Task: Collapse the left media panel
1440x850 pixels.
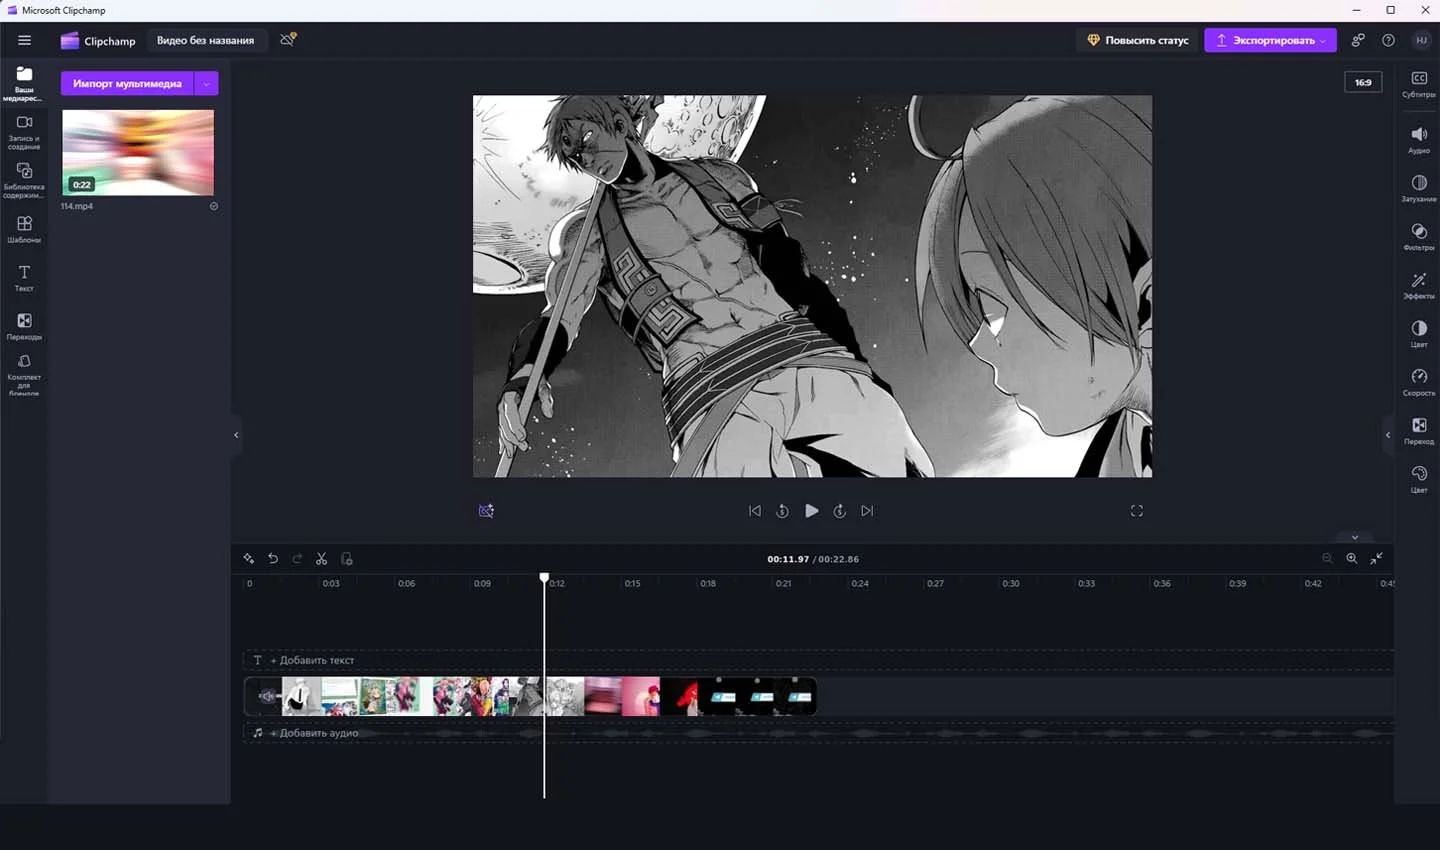Action: (236, 435)
